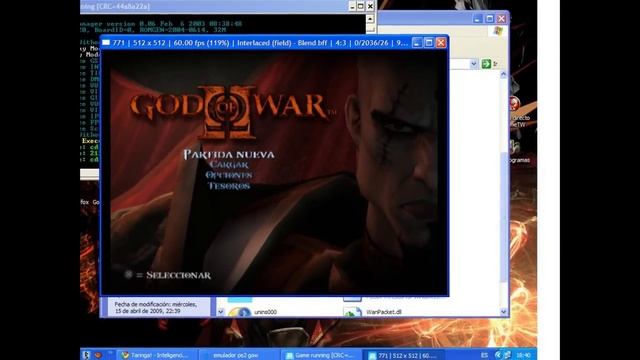Viewport: 640px width, 360px height.
Task: Choose Cargar in the game menu
Action: point(229,164)
